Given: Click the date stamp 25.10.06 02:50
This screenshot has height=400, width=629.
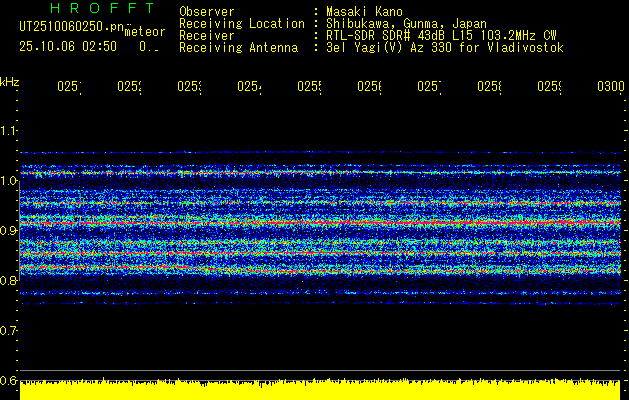Looking at the screenshot, I should point(68,47).
